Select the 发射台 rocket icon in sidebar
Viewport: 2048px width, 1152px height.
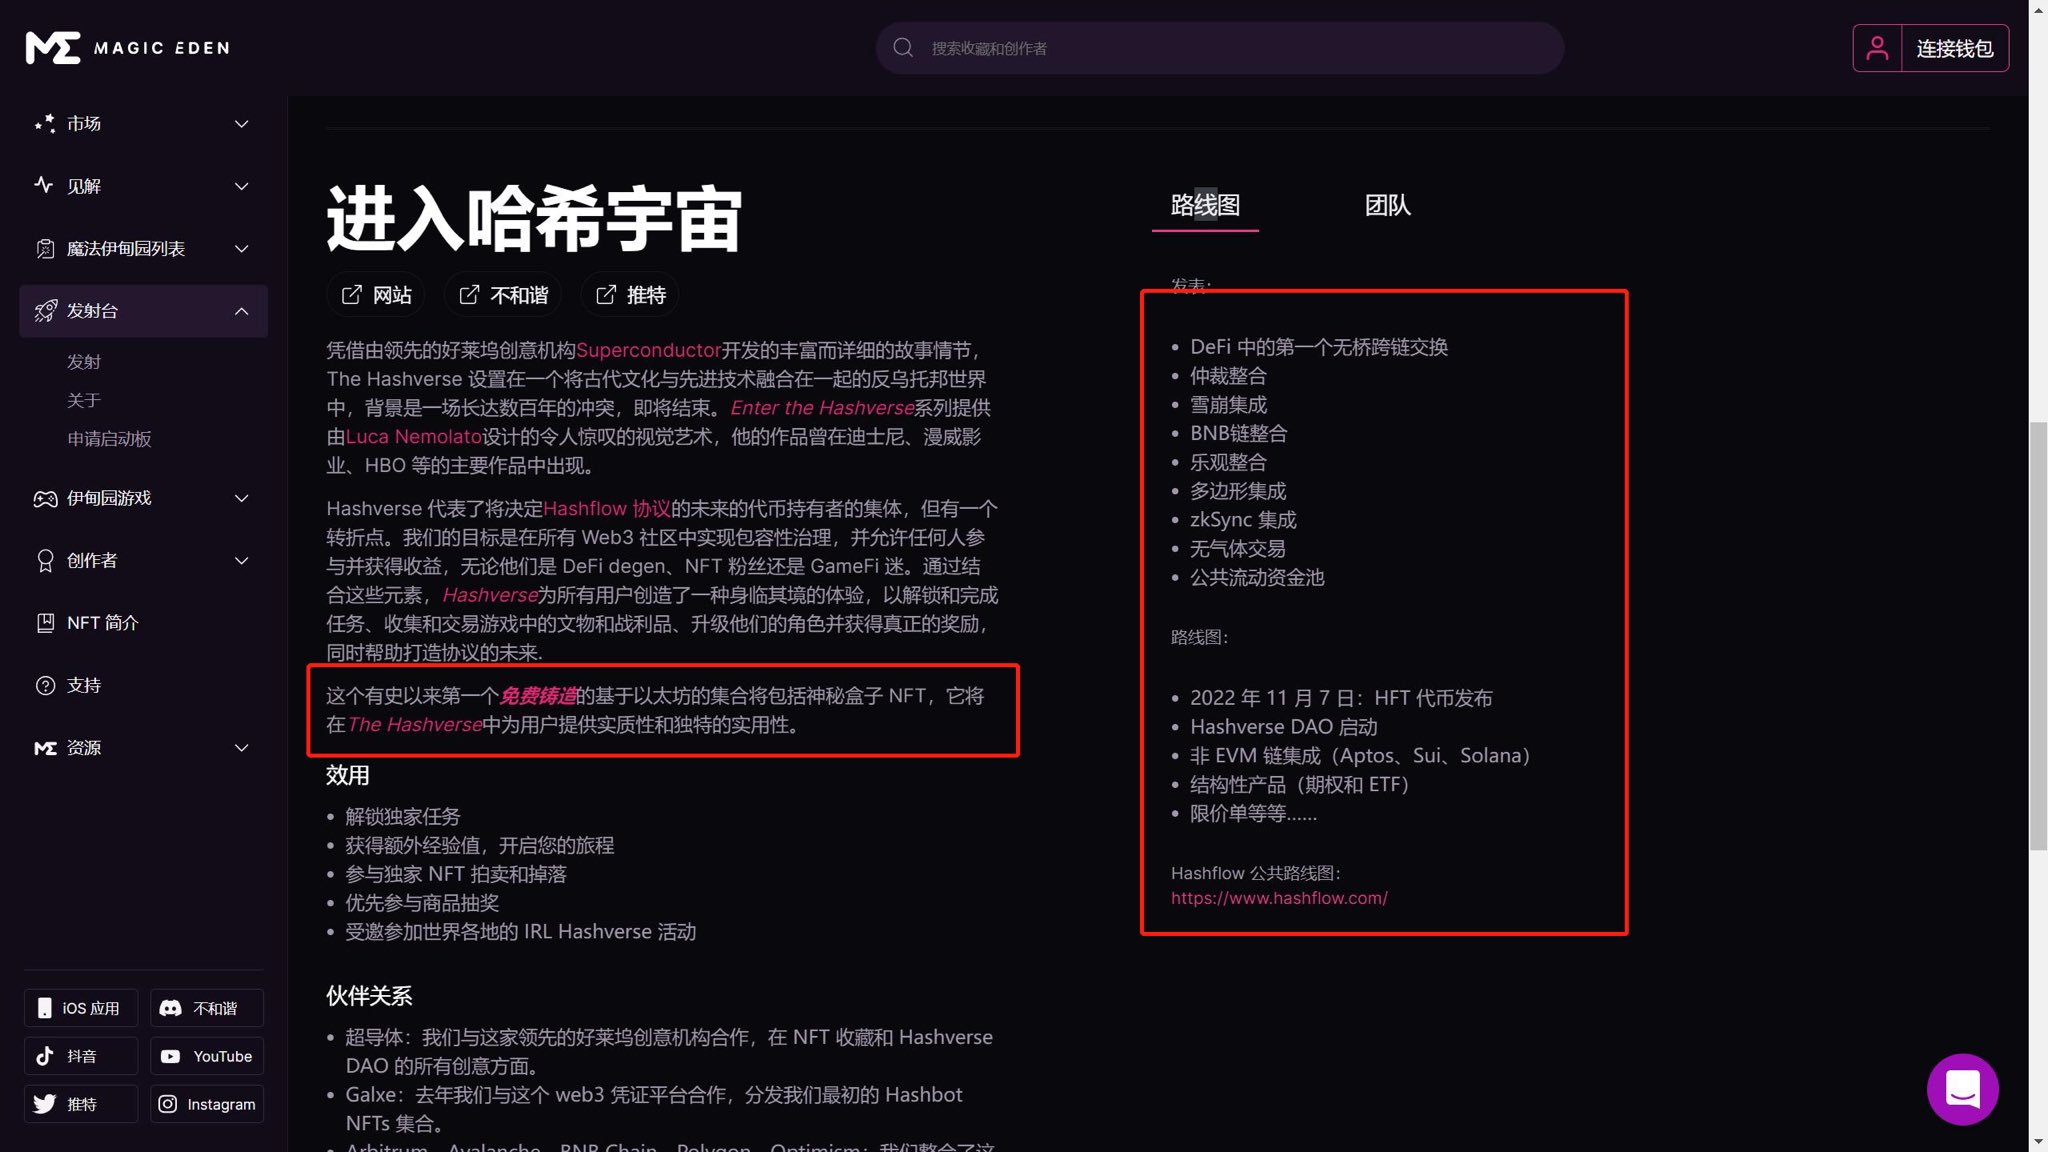(x=45, y=310)
